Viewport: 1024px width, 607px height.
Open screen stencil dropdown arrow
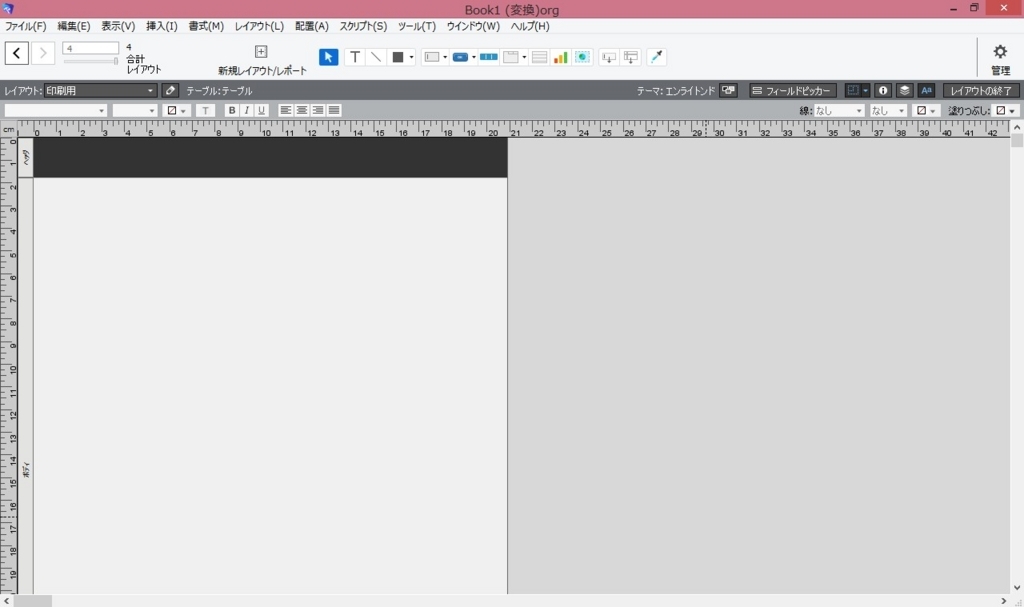[x=866, y=91]
